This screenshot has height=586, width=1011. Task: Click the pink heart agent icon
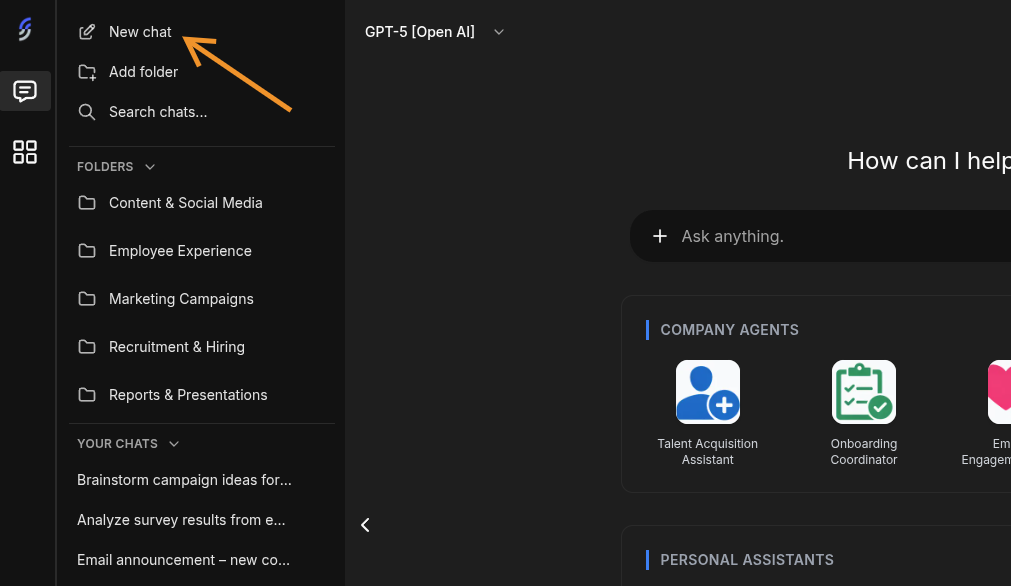(999, 392)
